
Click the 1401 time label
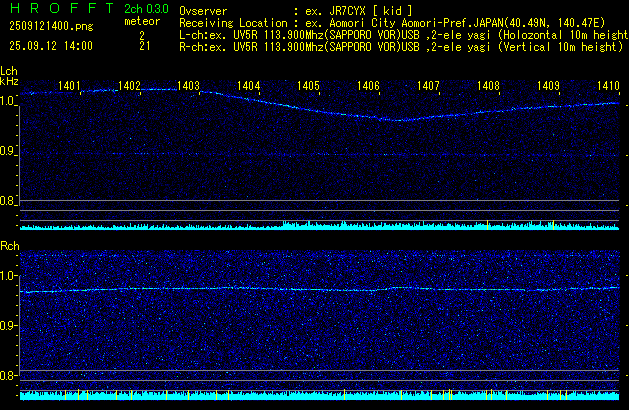69,86
